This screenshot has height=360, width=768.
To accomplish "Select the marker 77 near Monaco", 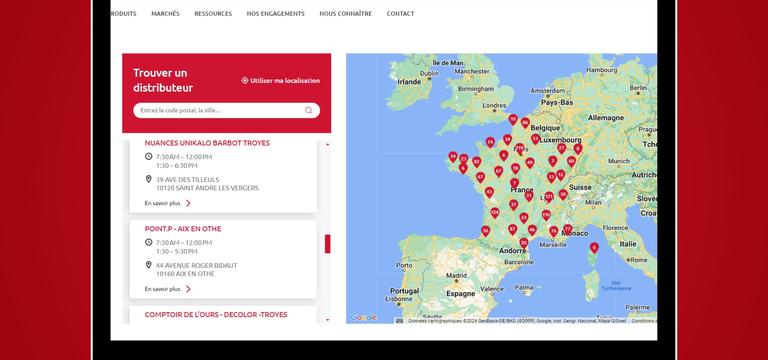I will (568, 229).
